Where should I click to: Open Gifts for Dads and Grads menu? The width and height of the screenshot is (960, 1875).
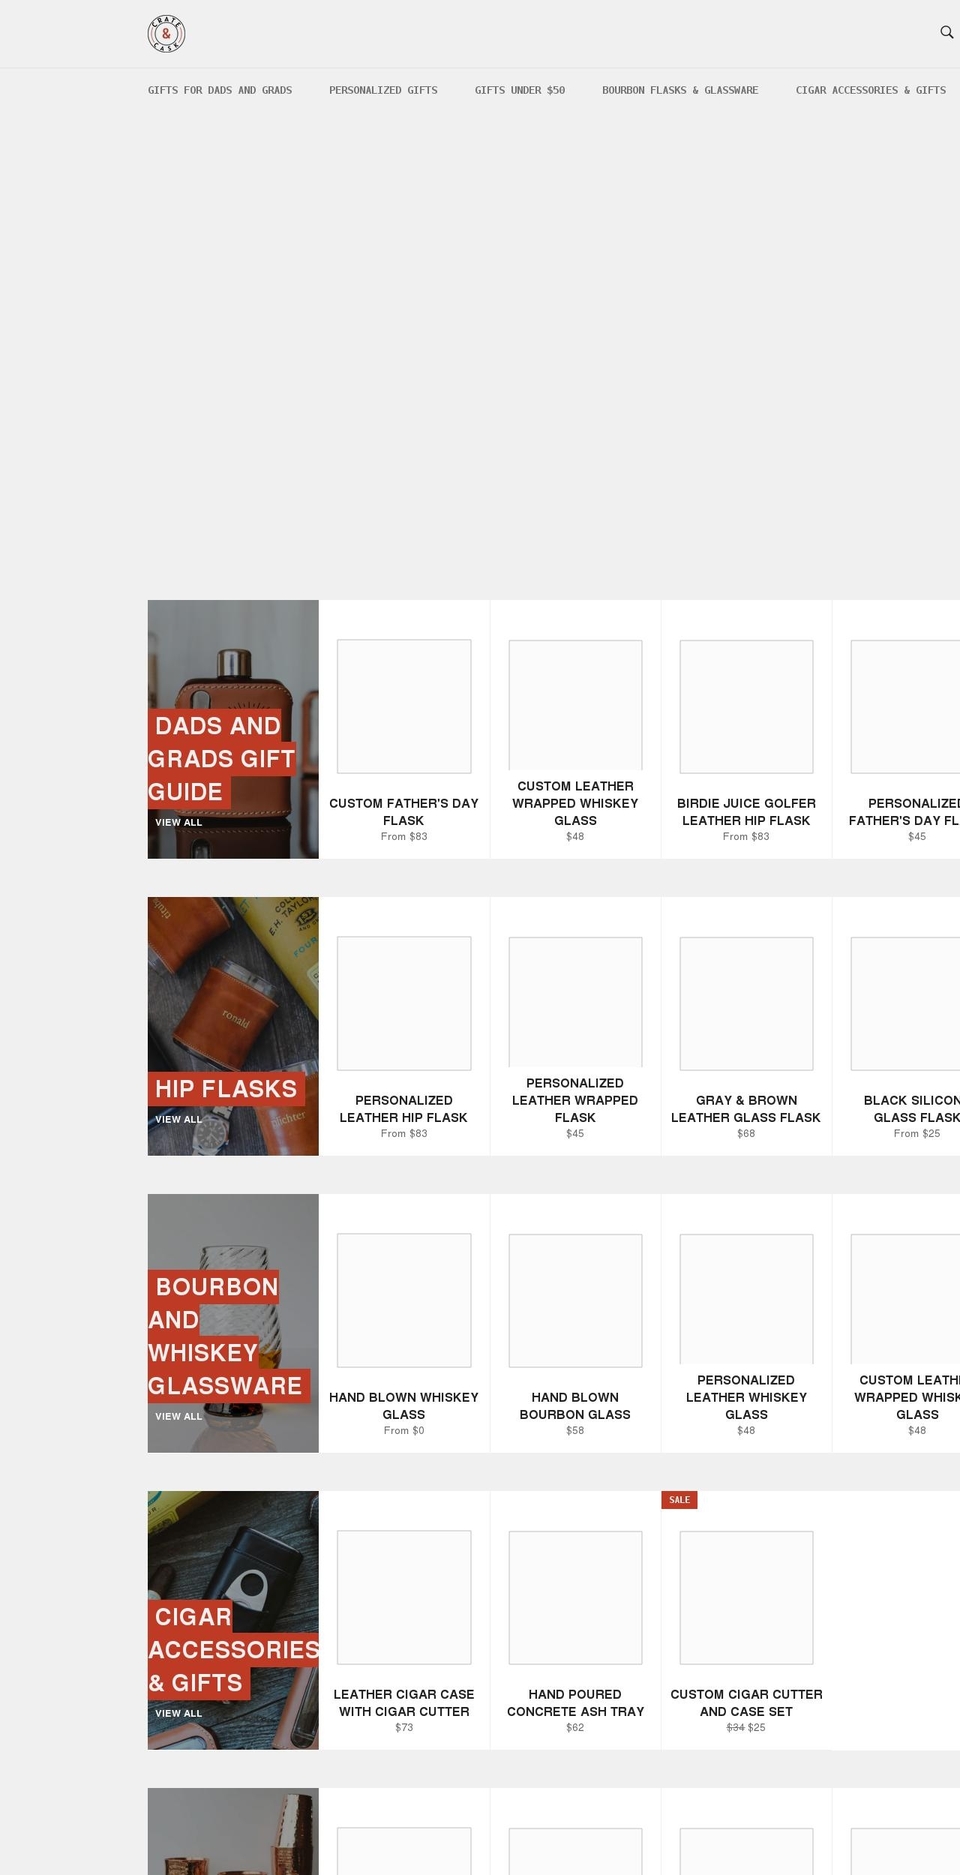point(220,90)
